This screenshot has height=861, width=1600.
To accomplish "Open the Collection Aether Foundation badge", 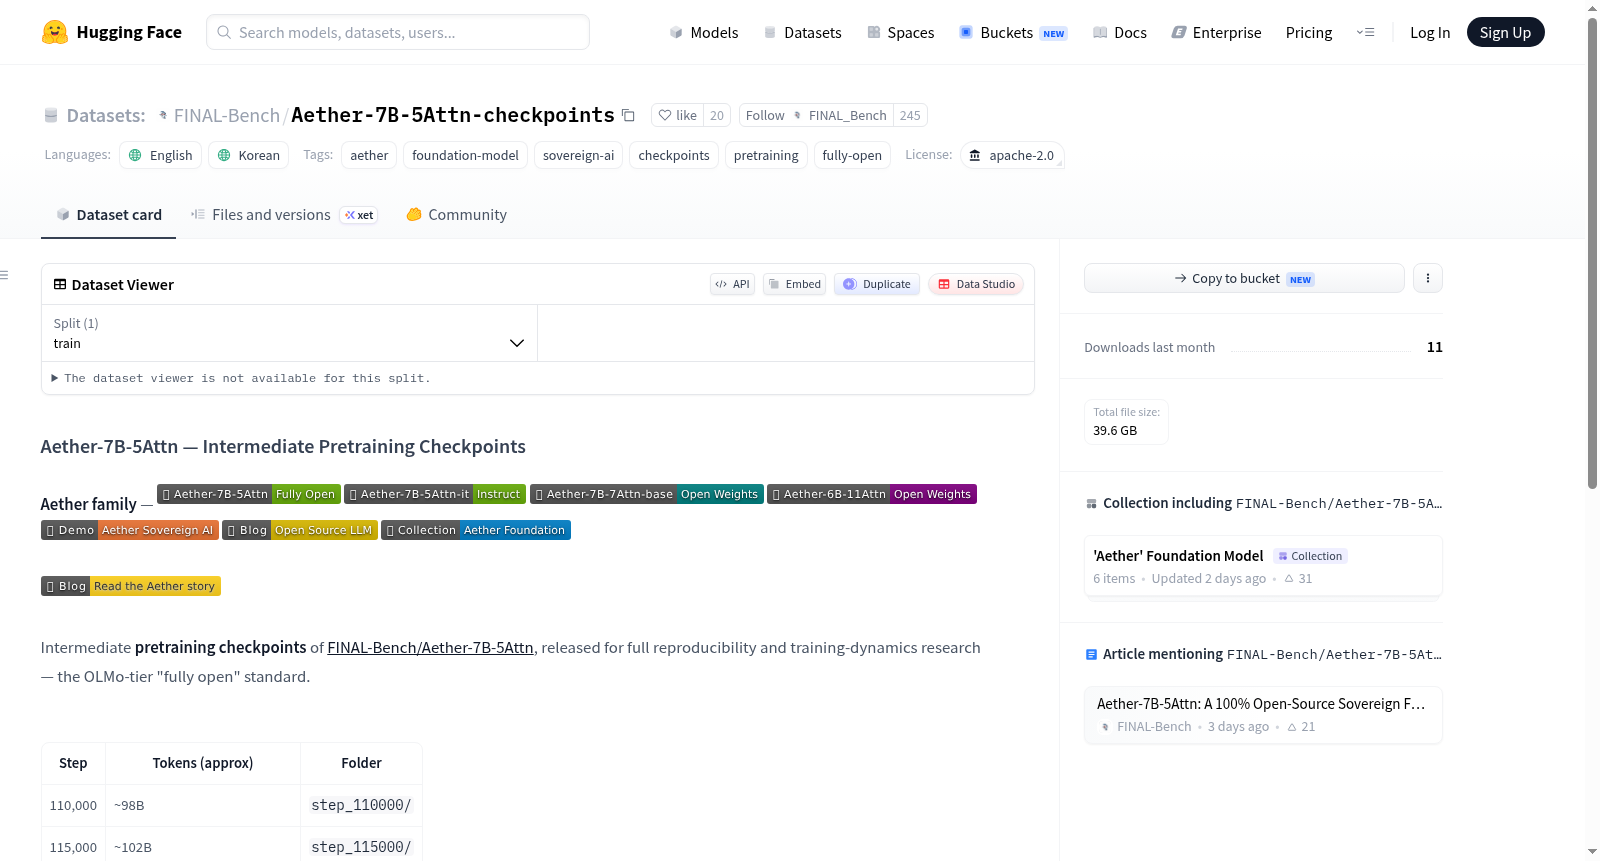I will (x=476, y=530).
